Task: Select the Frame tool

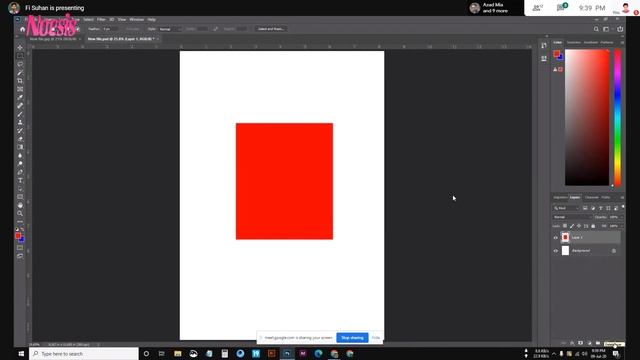Action: [x=20, y=89]
